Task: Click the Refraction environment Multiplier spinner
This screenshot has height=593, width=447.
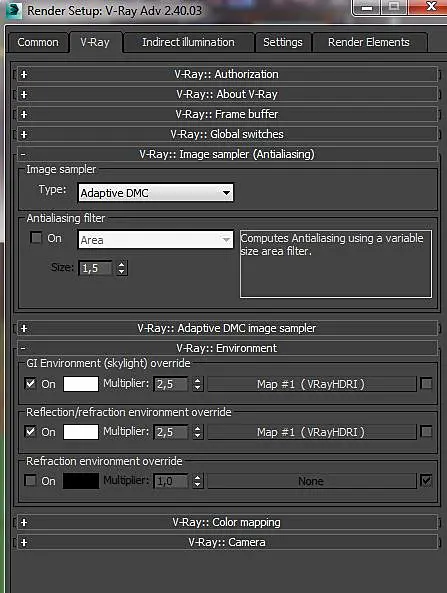Action: pos(197,481)
